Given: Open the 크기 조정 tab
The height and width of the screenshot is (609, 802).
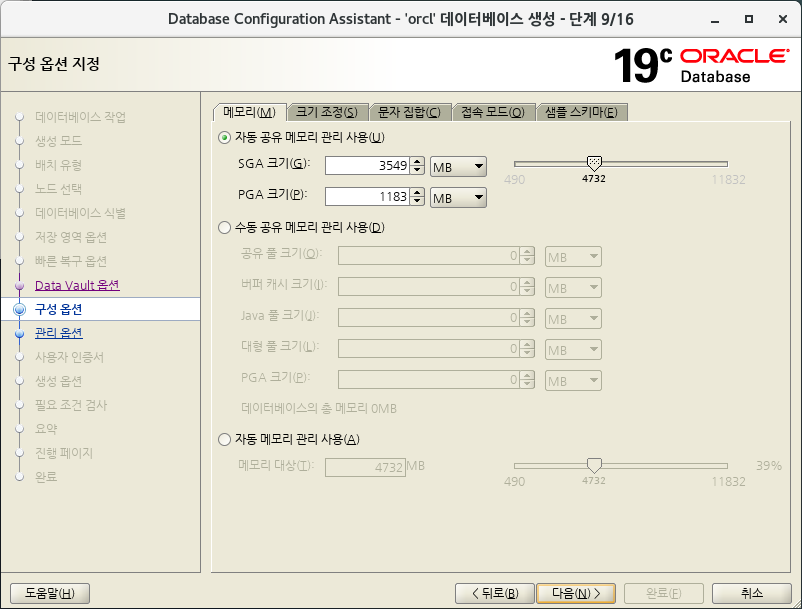Looking at the screenshot, I should pos(327,112).
